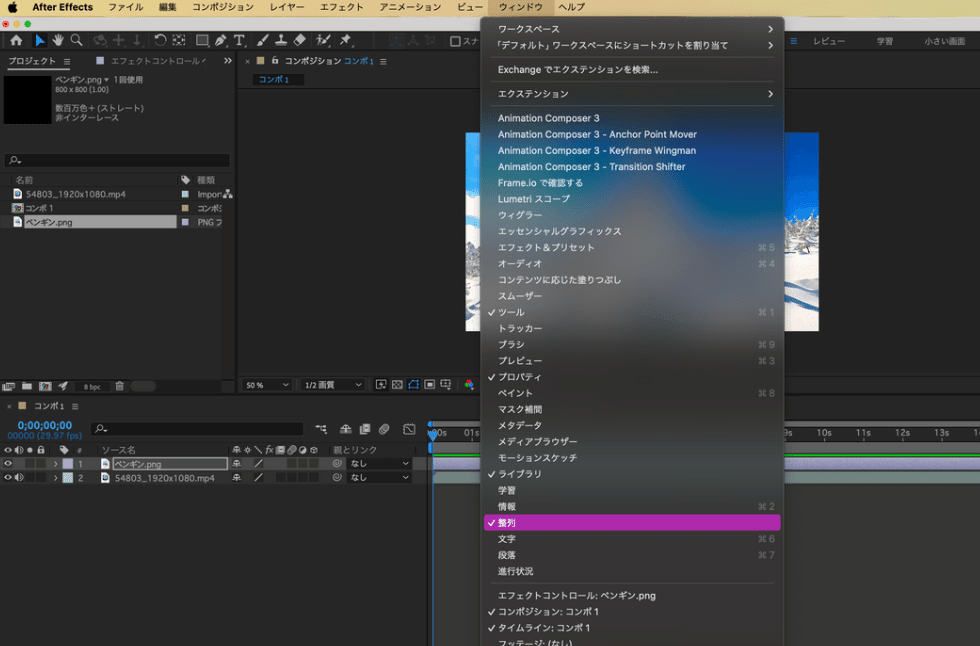The height and width of the screenshot is (646, 980).
Task: Click the new folder icon in Project panel
Action: 27,386
